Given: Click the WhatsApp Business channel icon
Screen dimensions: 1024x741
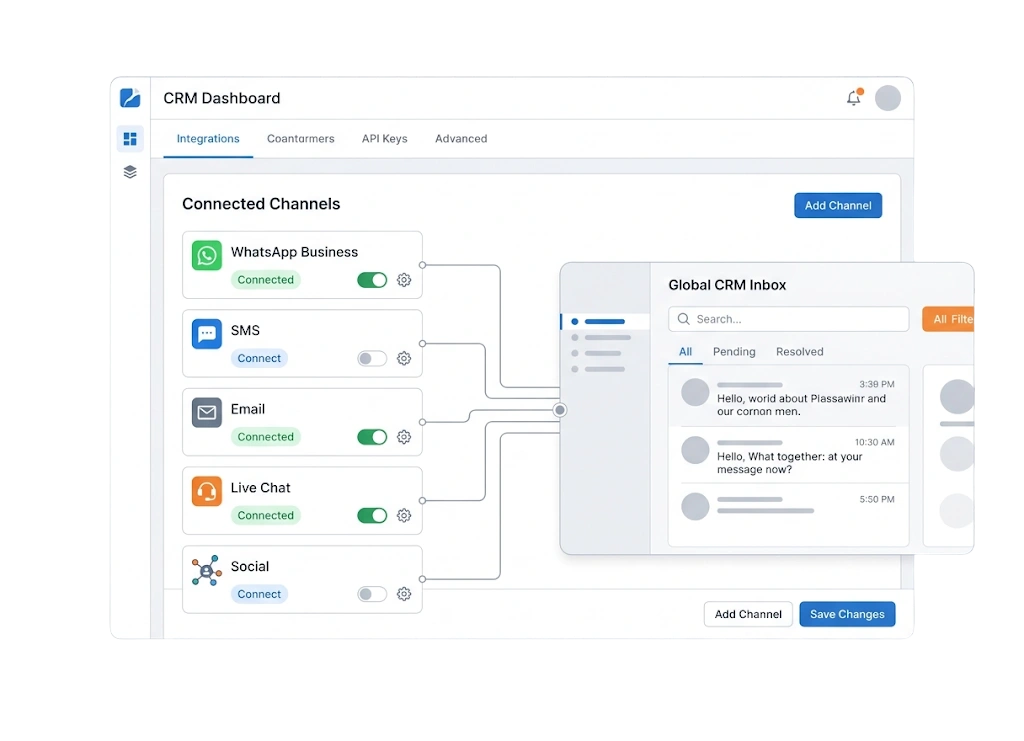Looking at the screenshot, I should coord(206,255).
